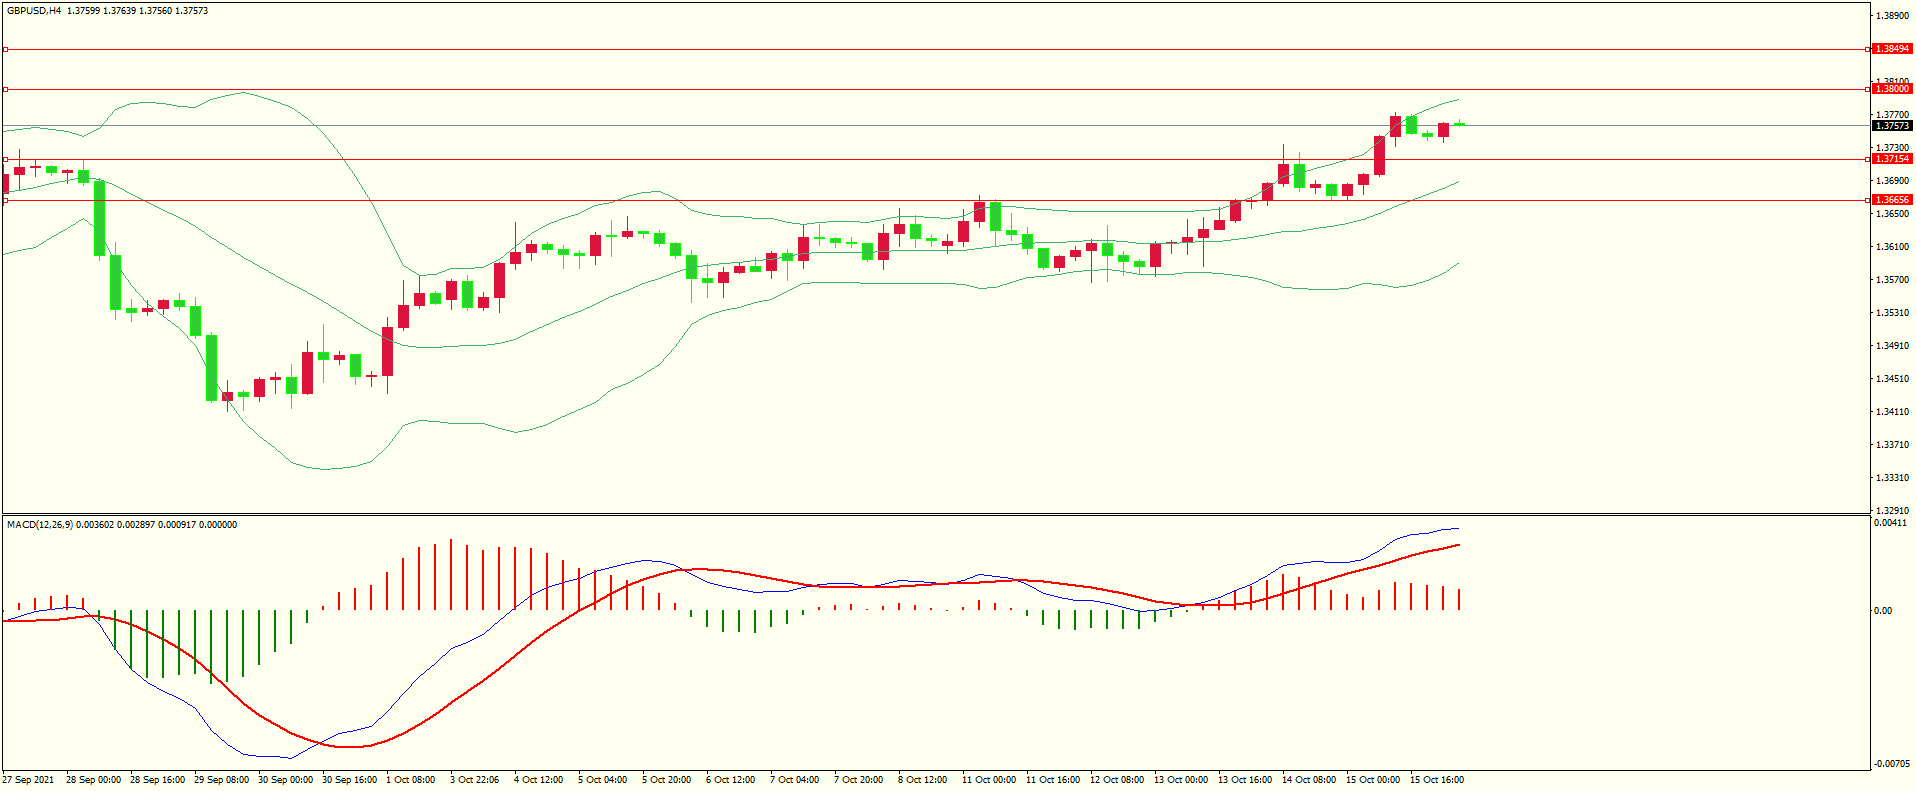Screen dimensions: 1916x791
Task: Click the 1.32910 price scale value
Action: coord(1892,510)
